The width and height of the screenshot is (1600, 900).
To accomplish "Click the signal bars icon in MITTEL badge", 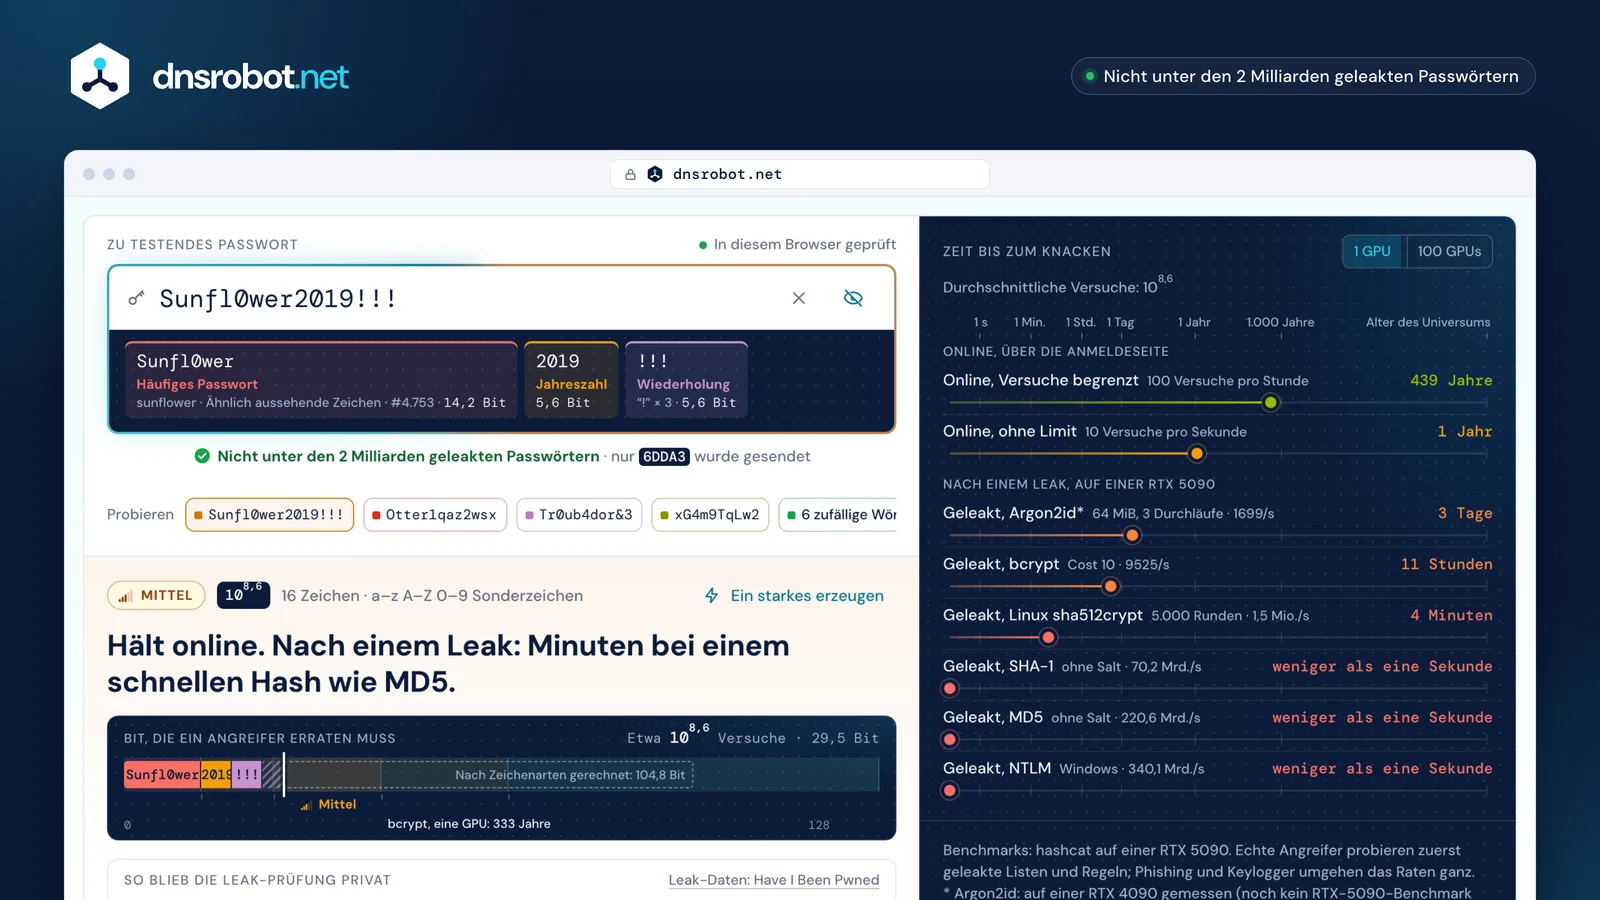I will click(x=125, y=596).
